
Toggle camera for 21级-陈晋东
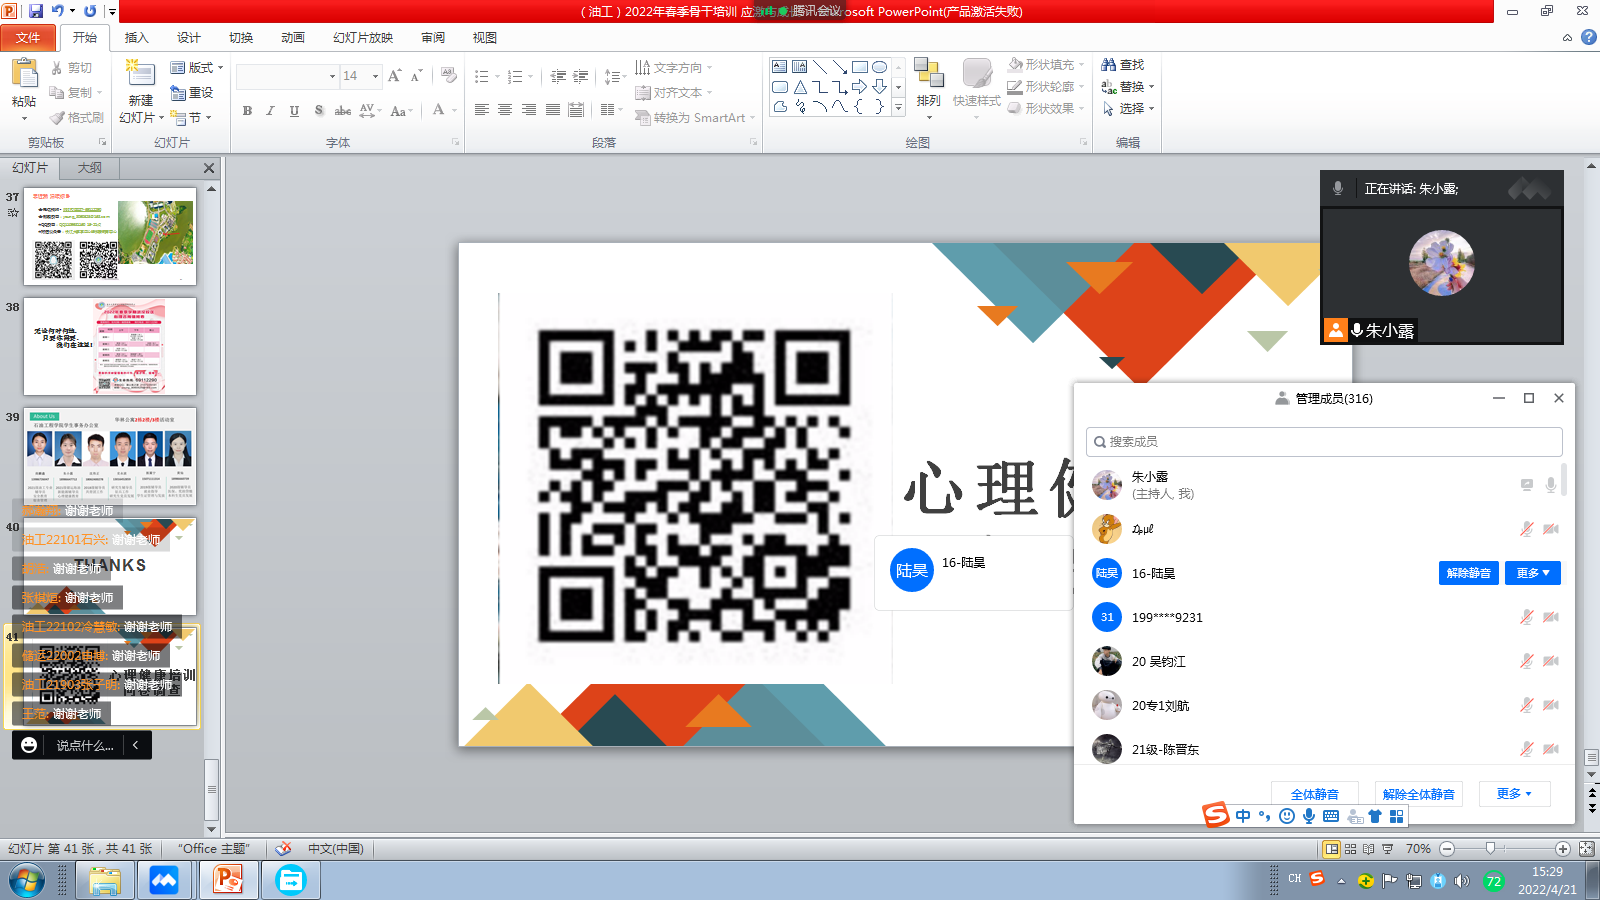tap(1550, 749)
